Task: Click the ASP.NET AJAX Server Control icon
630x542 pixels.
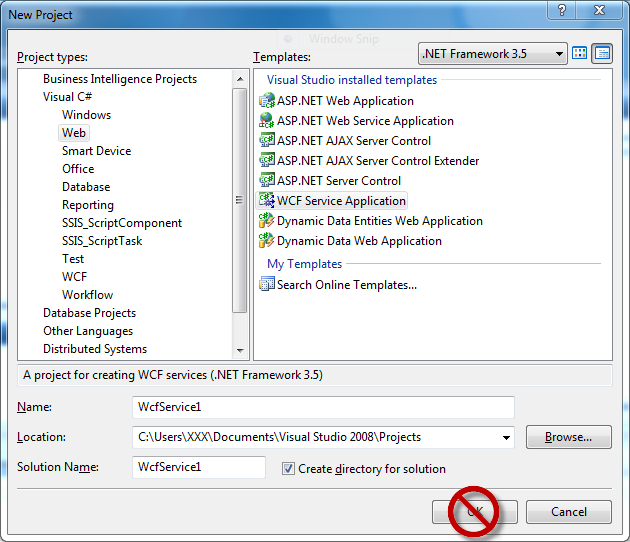Action: [x=267, y=140]
